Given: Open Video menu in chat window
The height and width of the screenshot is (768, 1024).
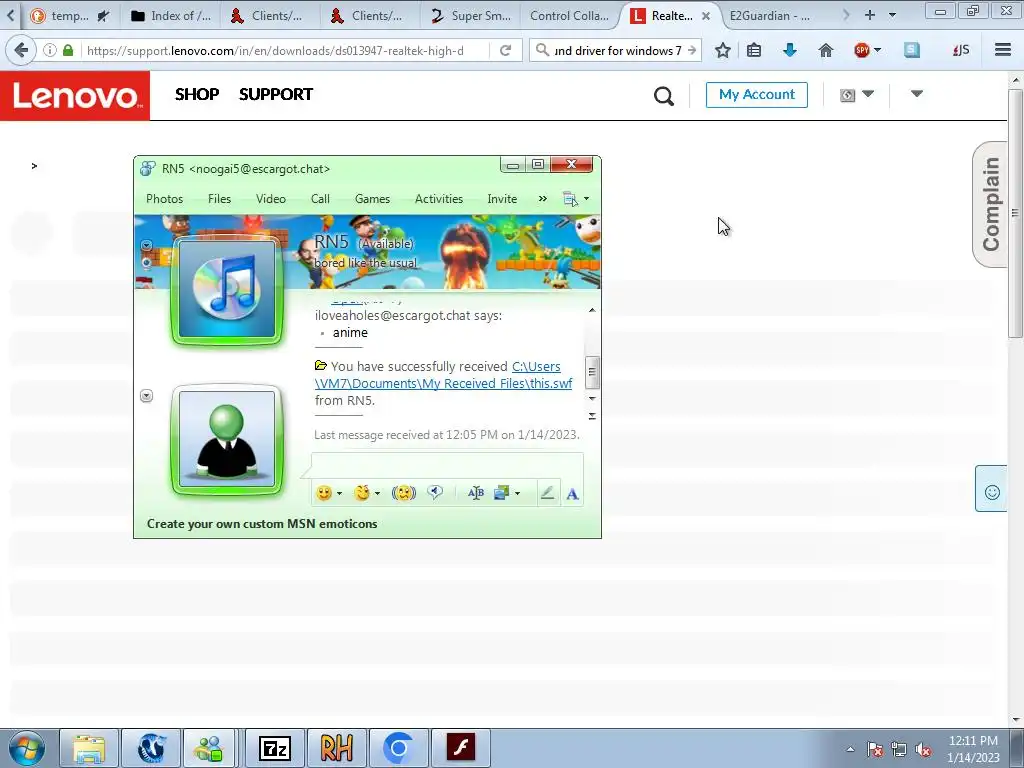Looking at the screenshot, I should [x=271, y=199].
